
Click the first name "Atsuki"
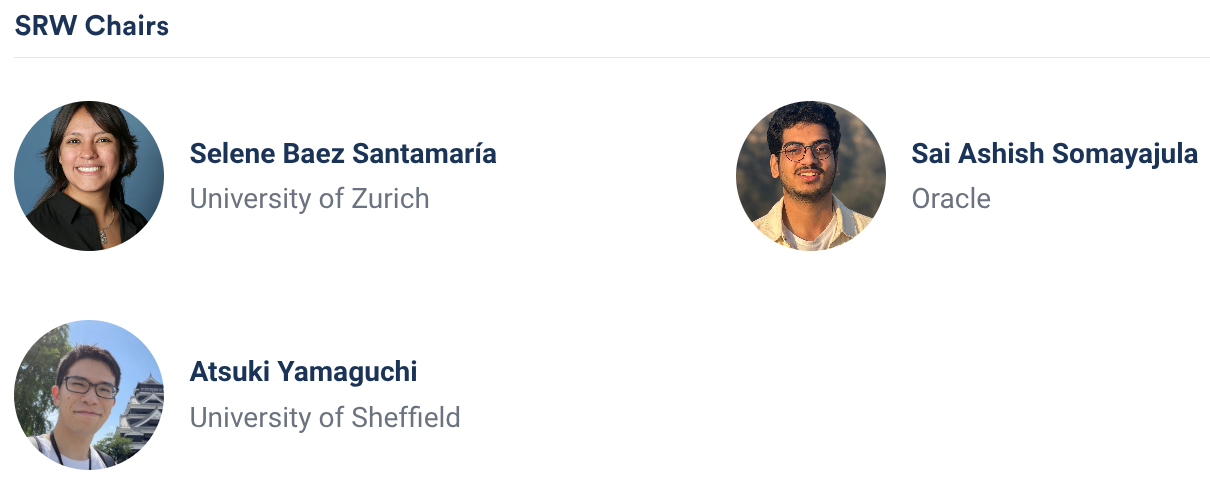[229, 372]
